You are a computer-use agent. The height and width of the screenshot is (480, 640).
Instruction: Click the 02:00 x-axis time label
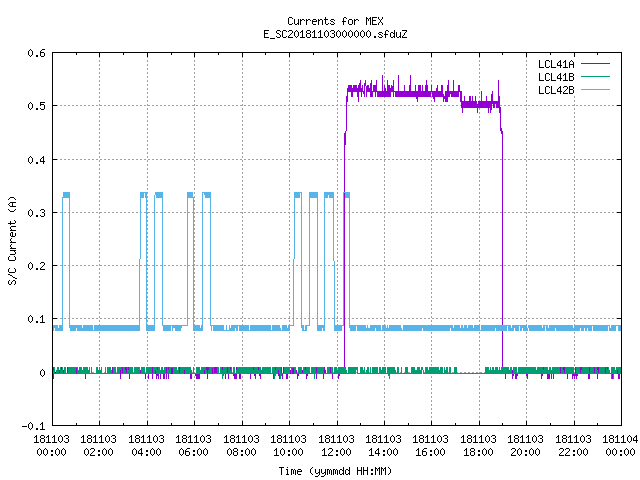click(98, 452)
